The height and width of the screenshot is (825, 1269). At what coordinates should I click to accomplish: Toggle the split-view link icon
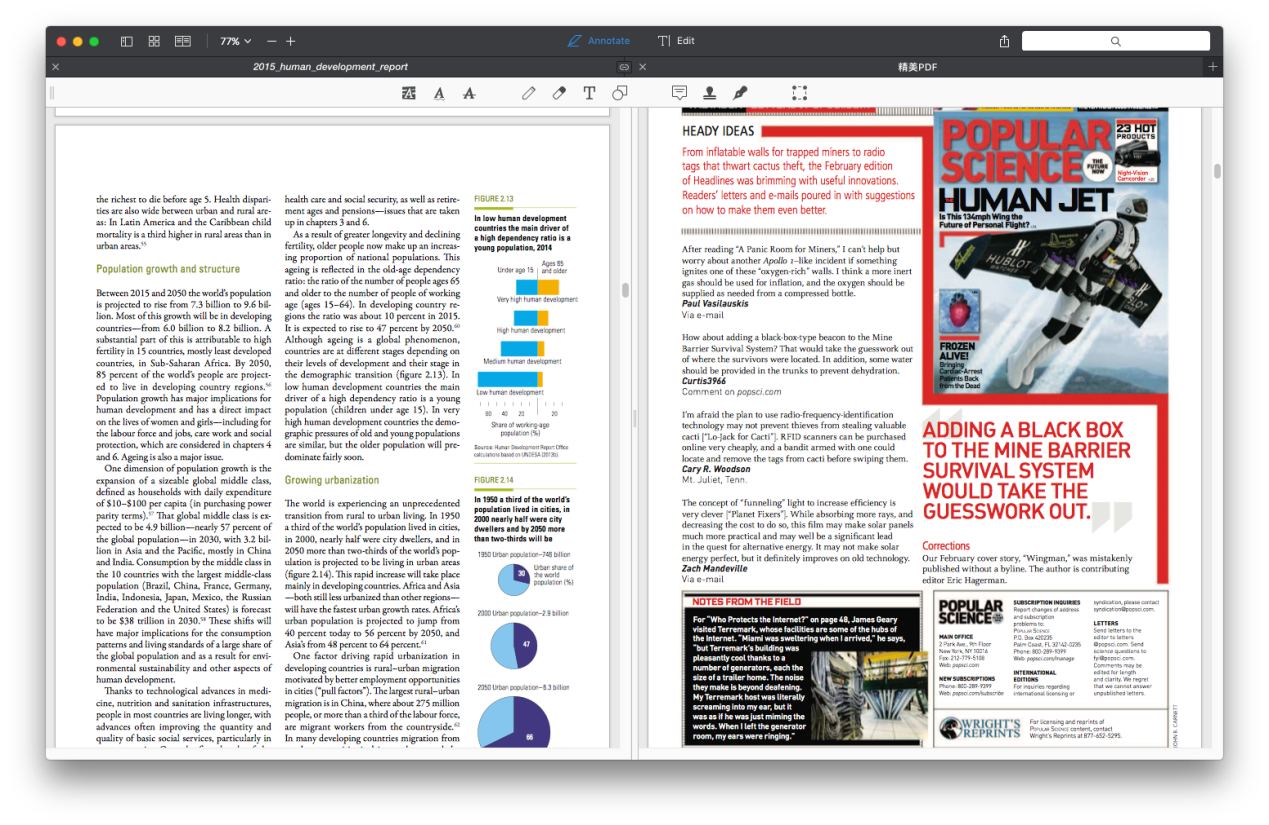coord(624,67)
